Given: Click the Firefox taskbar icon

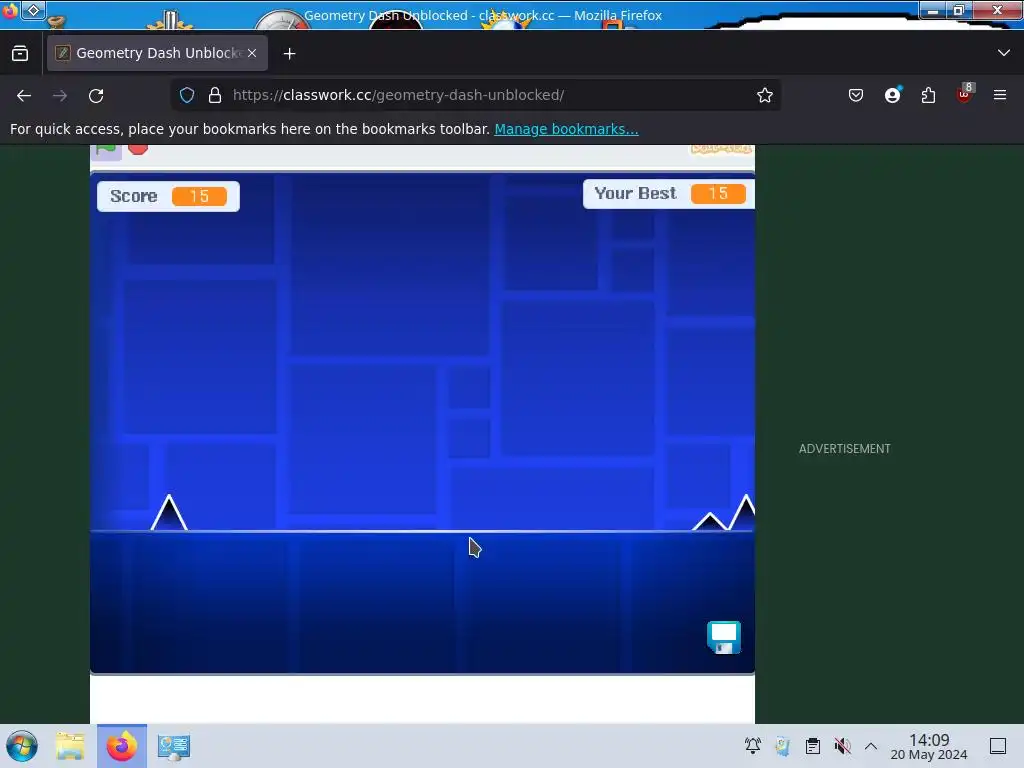Looking at the screenshot, I should (122, 746).
